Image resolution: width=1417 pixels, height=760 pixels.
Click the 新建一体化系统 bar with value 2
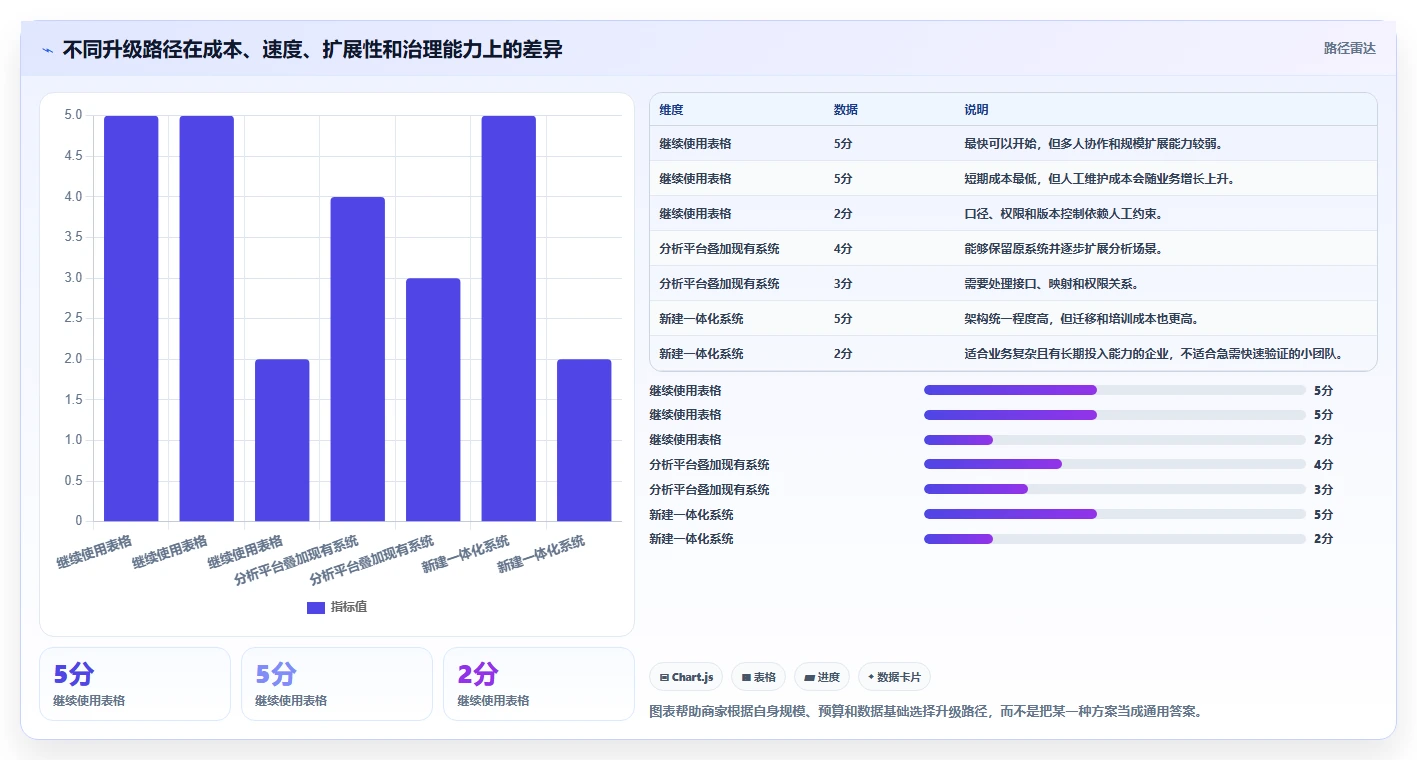tap(584, 440)
